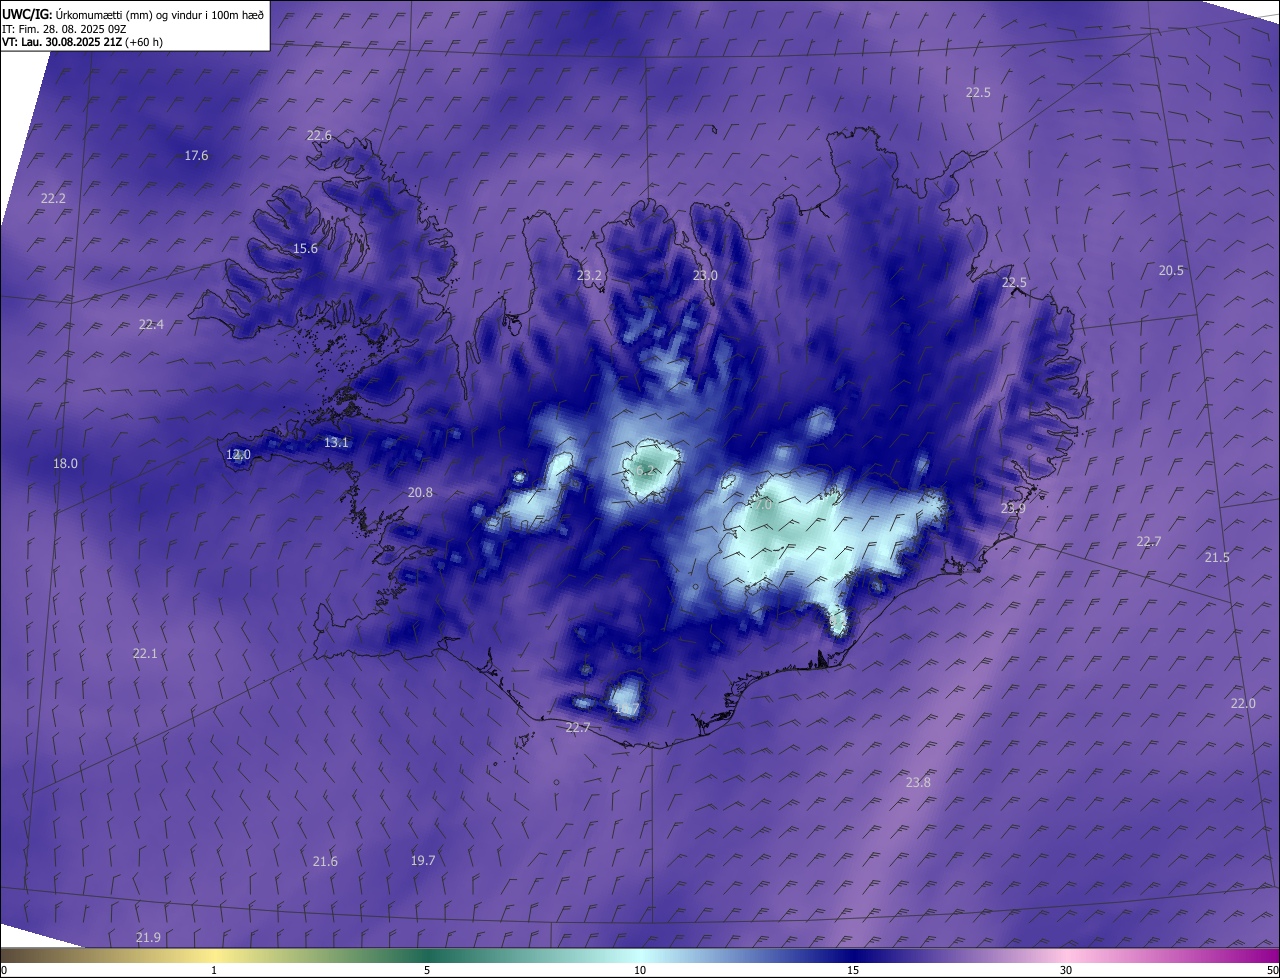Image resolution: width=1280 pixels, height=978 pixels.
Task: Select the 19.7 value label on the map
Action: 423,860
